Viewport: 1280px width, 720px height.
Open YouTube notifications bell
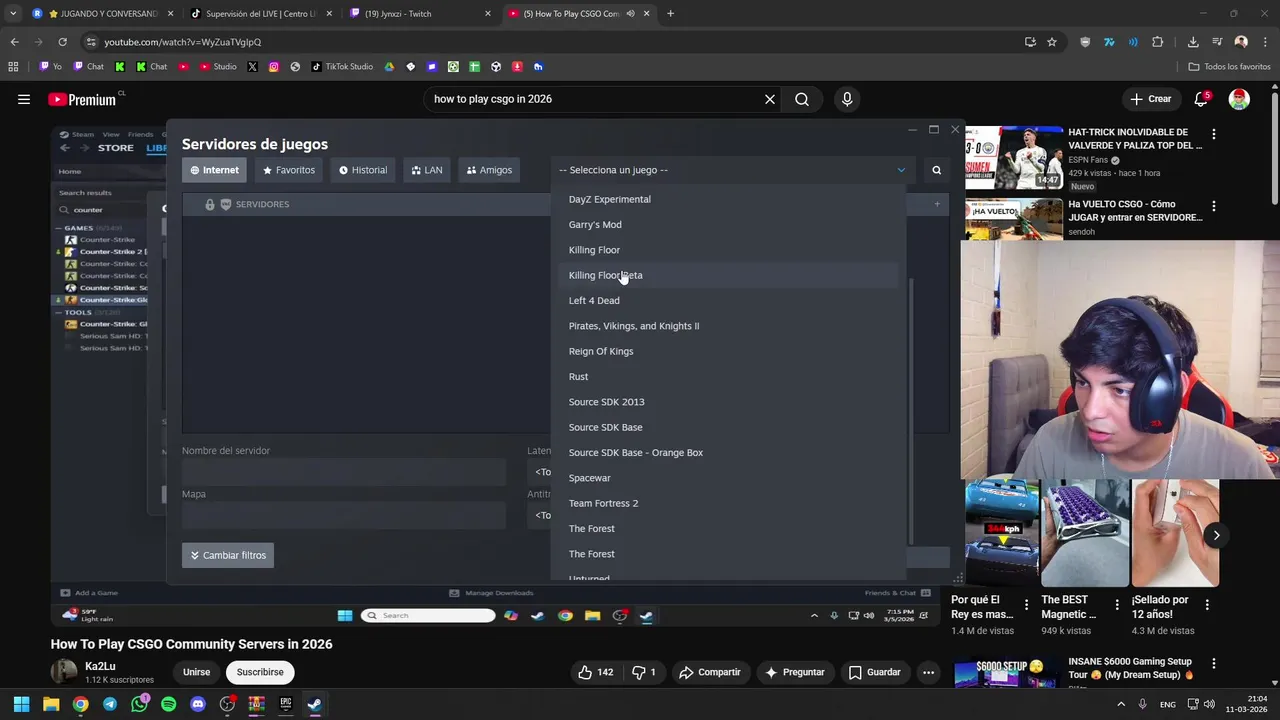(1202, 99)
